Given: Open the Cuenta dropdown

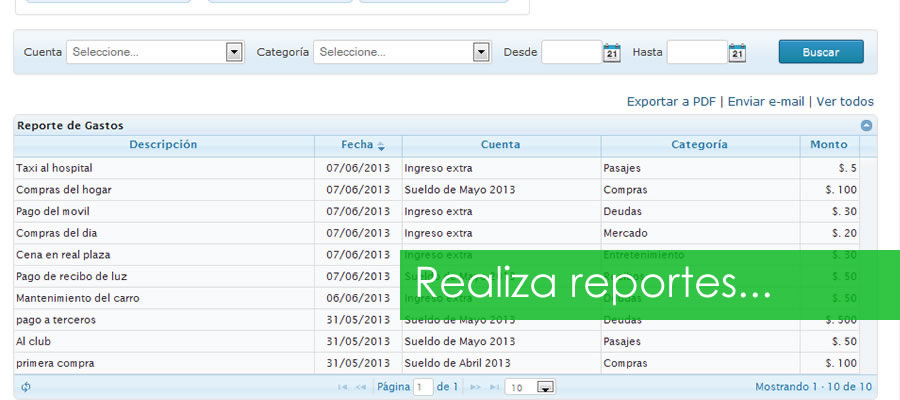Looking at the screenshot, I should 234,52.
